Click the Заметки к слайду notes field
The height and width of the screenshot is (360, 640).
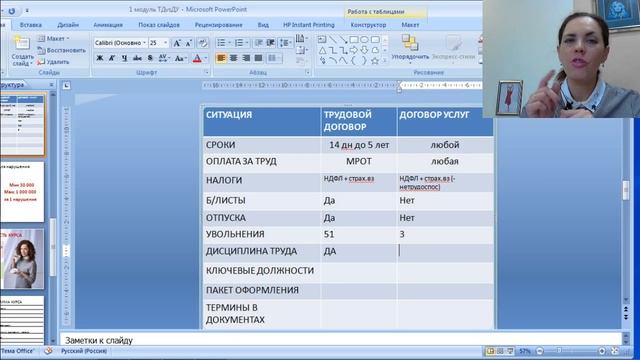[341, 340]
